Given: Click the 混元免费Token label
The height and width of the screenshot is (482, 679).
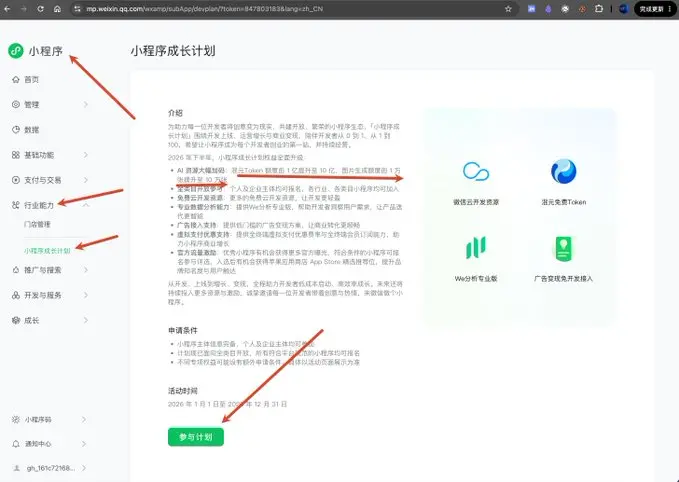Looking at the screenshot, I should pyautogui.click(x=563, y=202).
